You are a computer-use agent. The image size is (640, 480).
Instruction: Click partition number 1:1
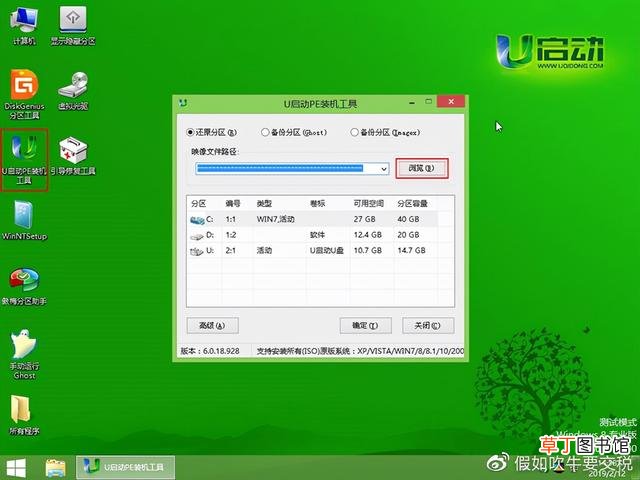(x=231, y=219)
